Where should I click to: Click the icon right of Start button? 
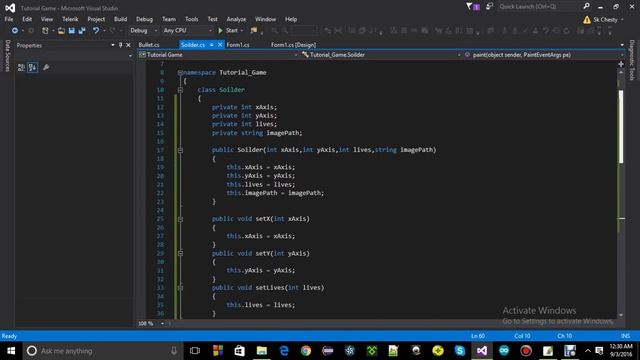point(254,31)
